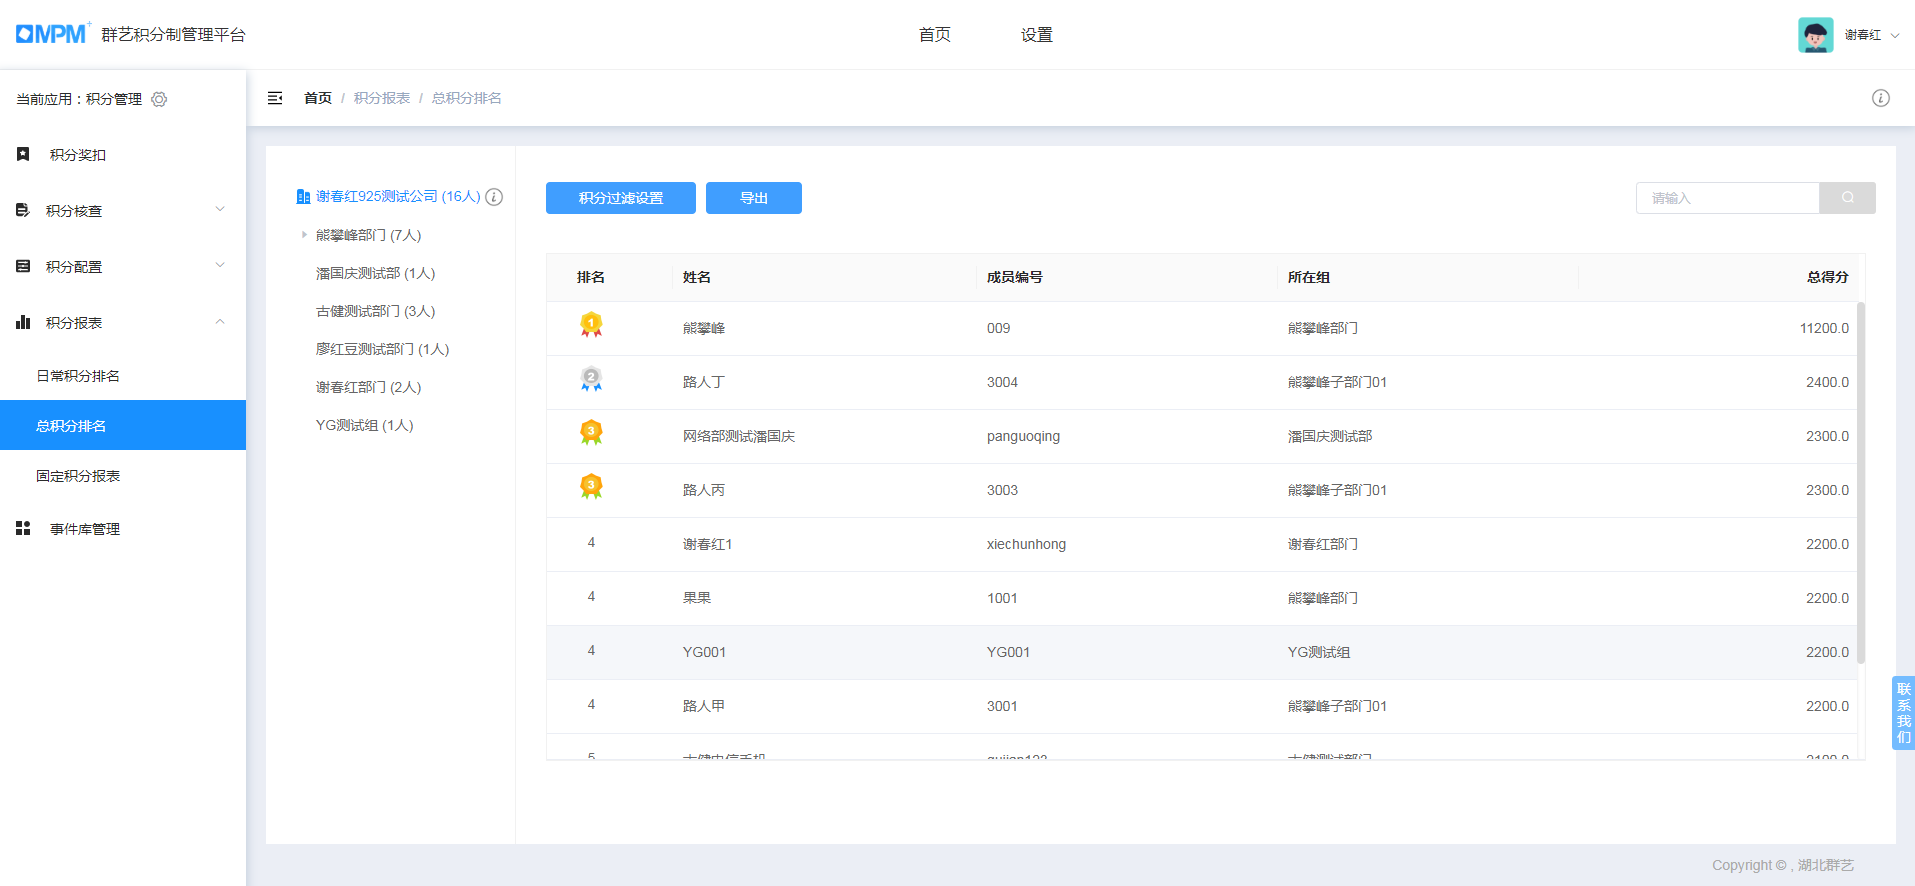Screen dimensions: 1915x886
Task: Click the 导出 button
Action: 754,198
